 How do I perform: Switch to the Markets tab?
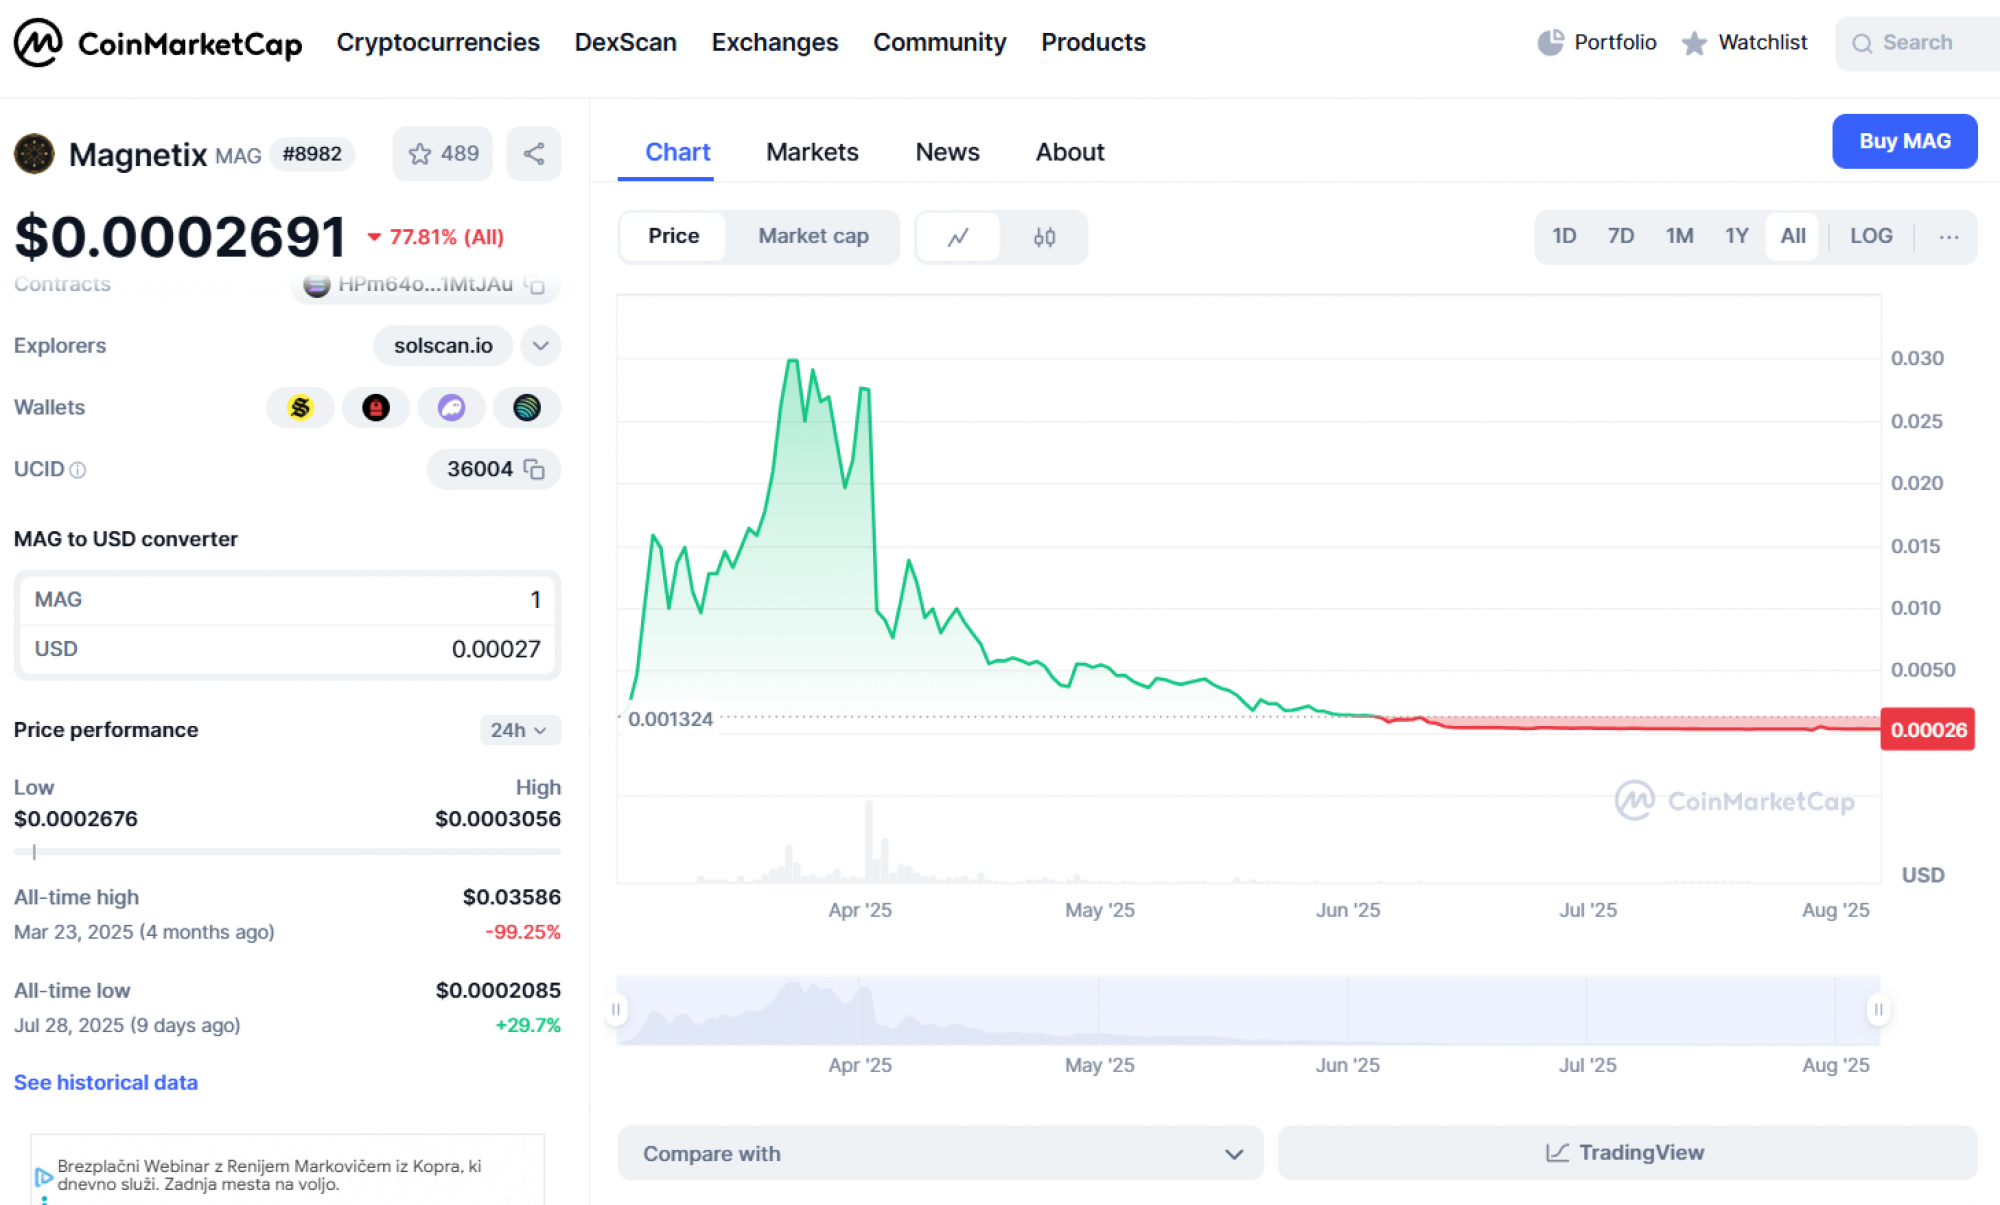pyautogui.click(x=812, y=152)
